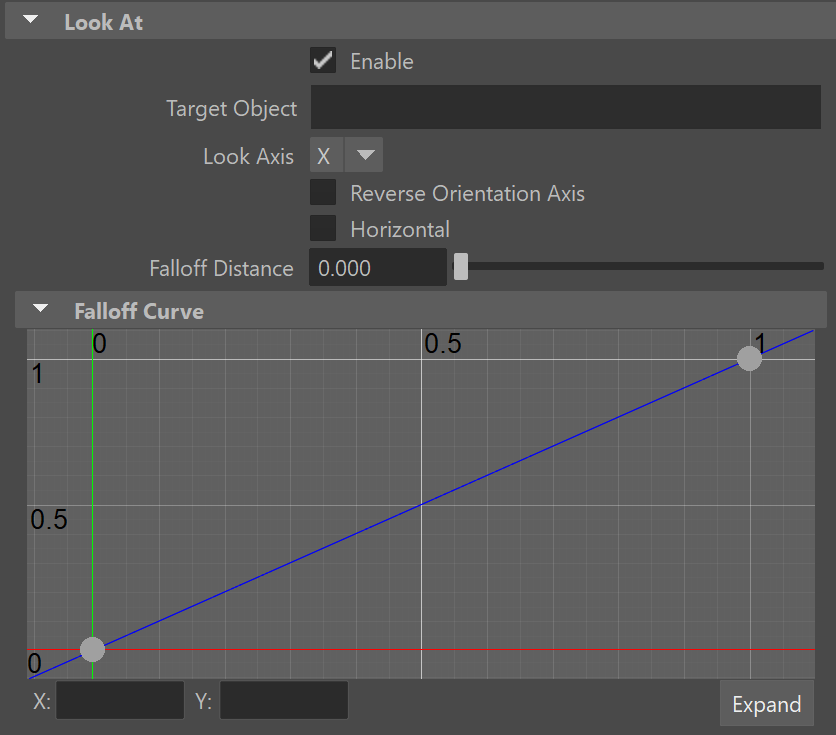Select the Look Axis X value box

(x=326, y=155)
